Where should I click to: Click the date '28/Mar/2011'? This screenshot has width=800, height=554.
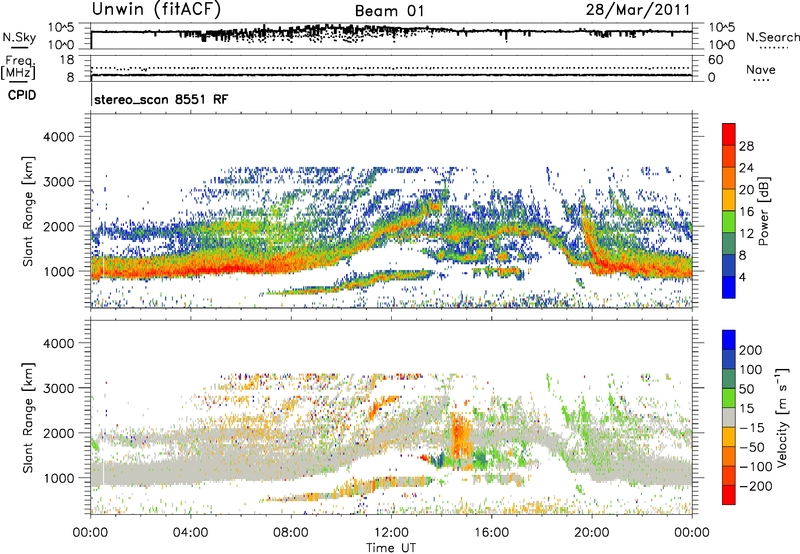638,10
